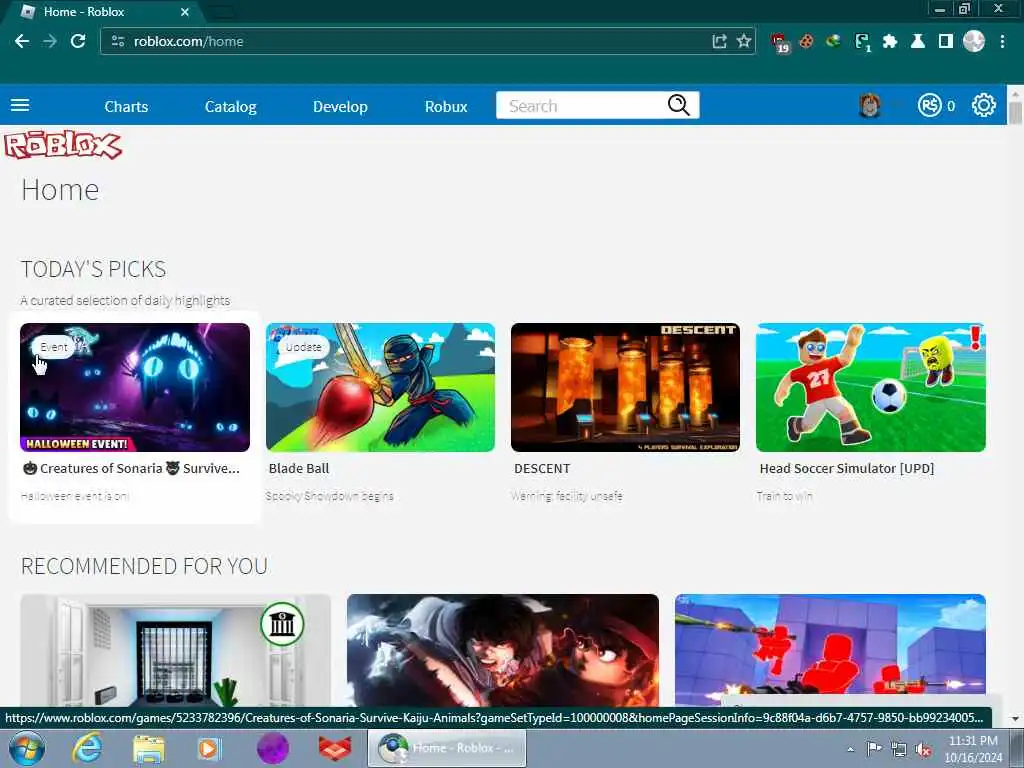This screenshot has height=768, width=1024.
Task: Click the 'Train to win' caption
Action: pyautogui.click(x=784, y=496)
